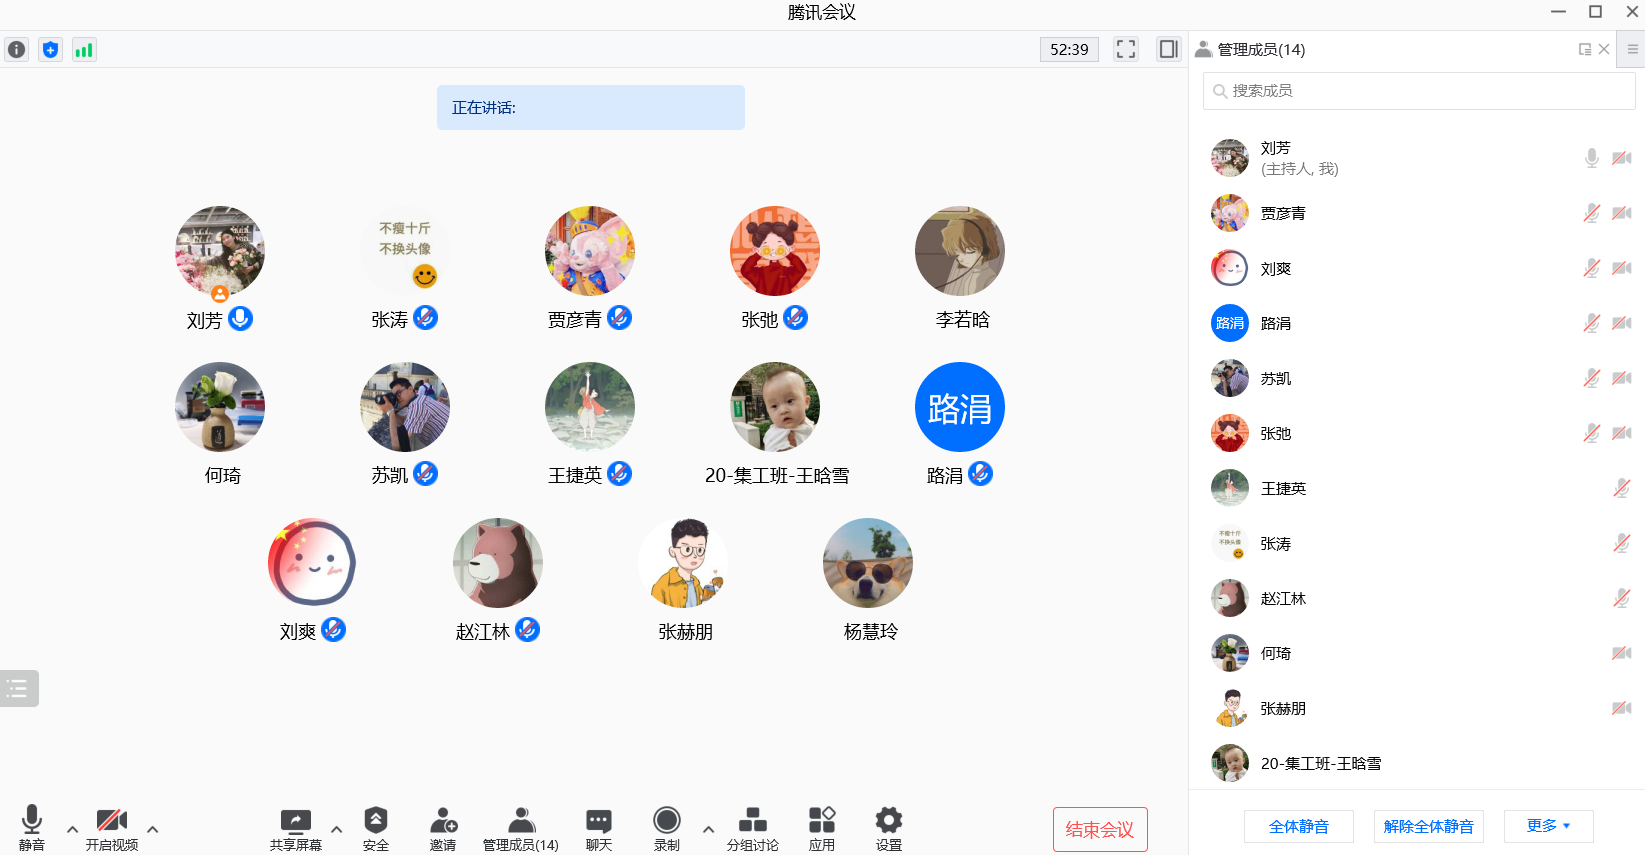Open the hamburger menu at top right
The image size is (1645, 855).
pos(1633,49)
